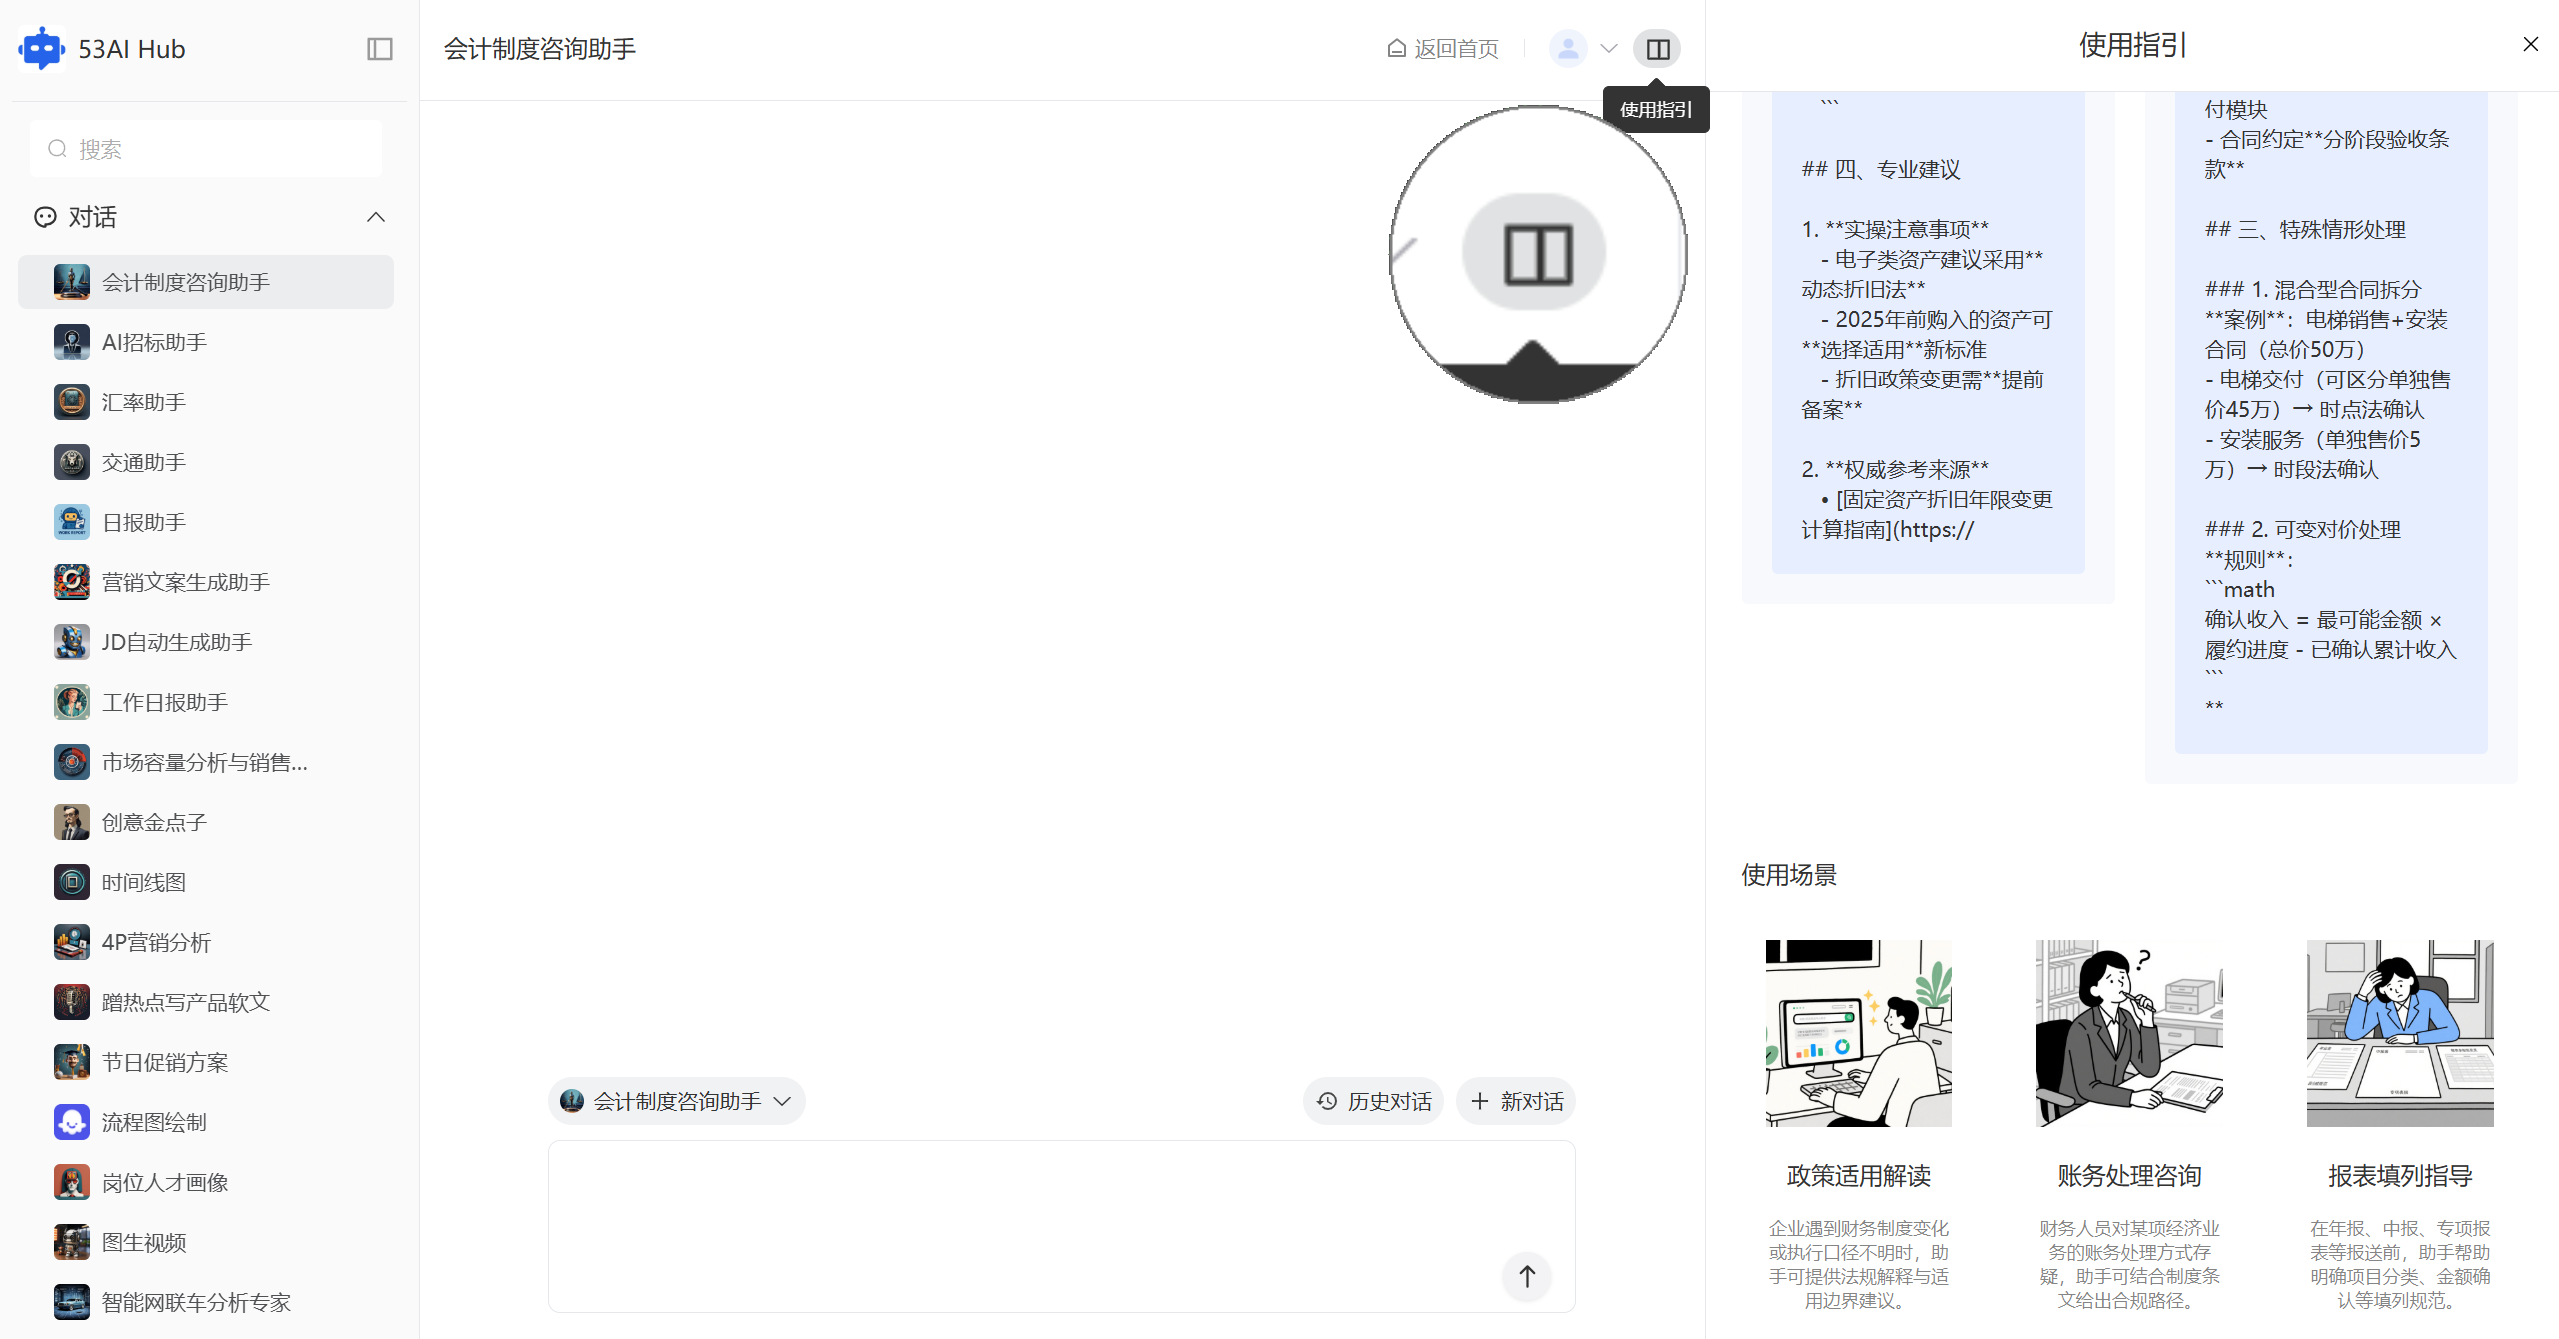Click the 日报助手 avatar icon
The height and width of the screenshot is (1339, 2559).
click(x=72, y=522)
